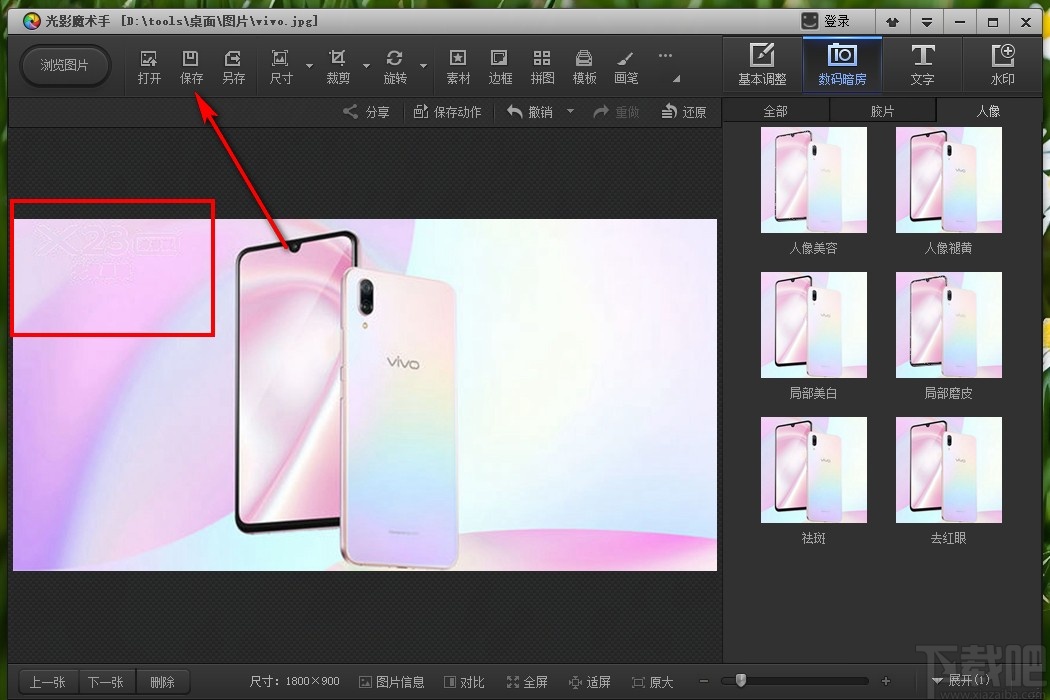This screenshot has width=1050, height=700.
Task: Open the 素材 (Materials) tool
Action: tap(458, 67)
